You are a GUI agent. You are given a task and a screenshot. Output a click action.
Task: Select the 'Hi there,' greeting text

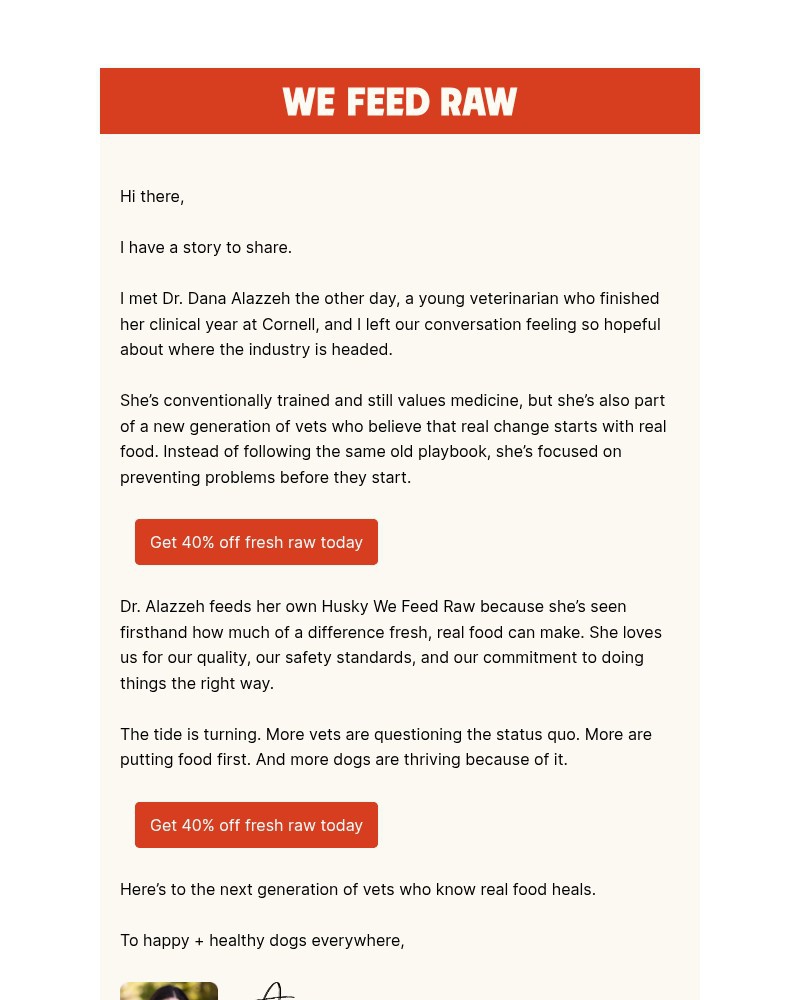[x=152, y=196]
